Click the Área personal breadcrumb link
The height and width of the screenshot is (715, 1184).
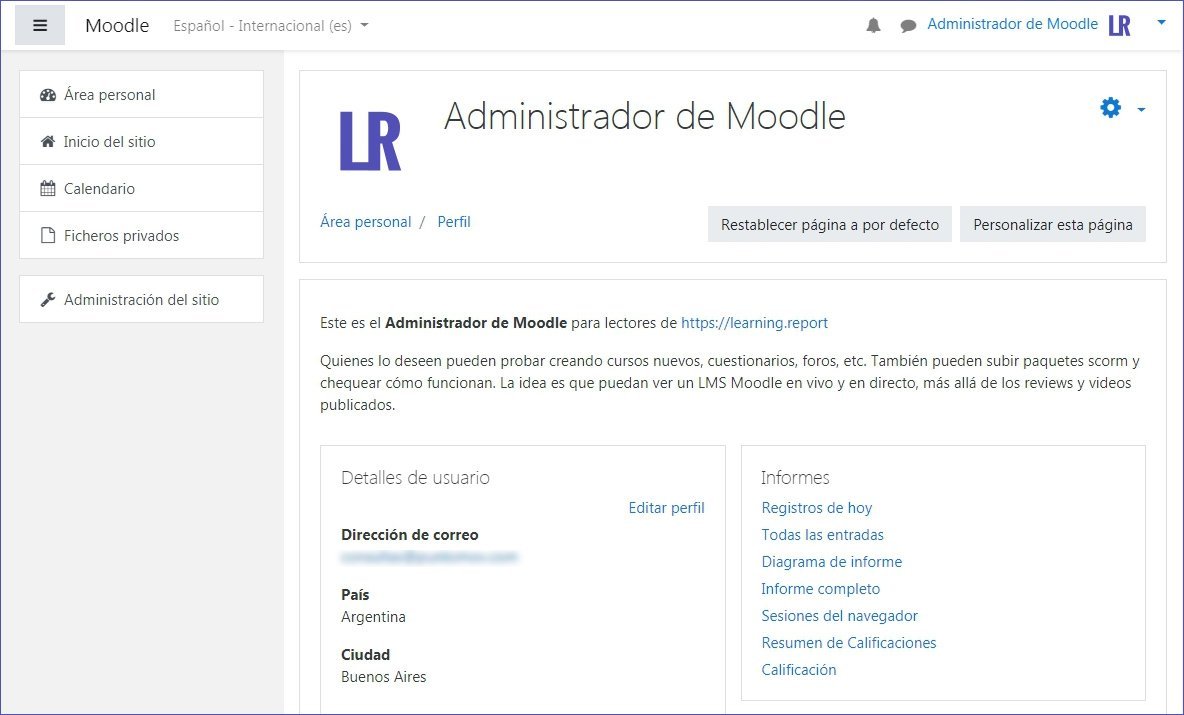coord(365,222)
